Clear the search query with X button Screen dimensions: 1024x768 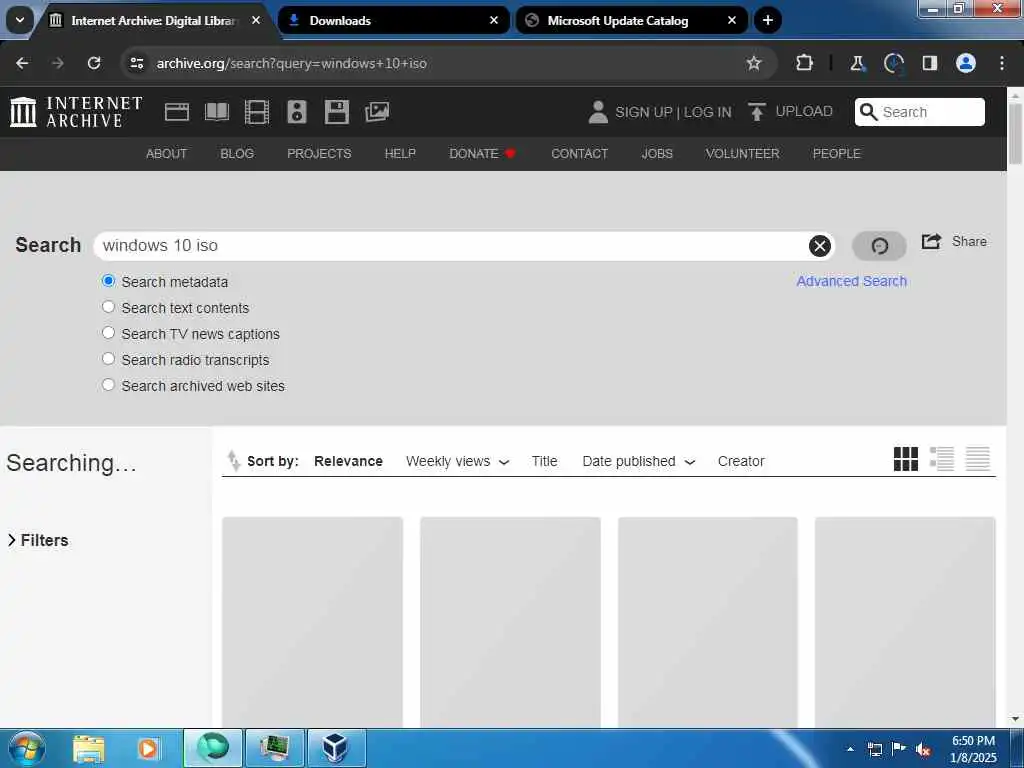coord(820,246)
